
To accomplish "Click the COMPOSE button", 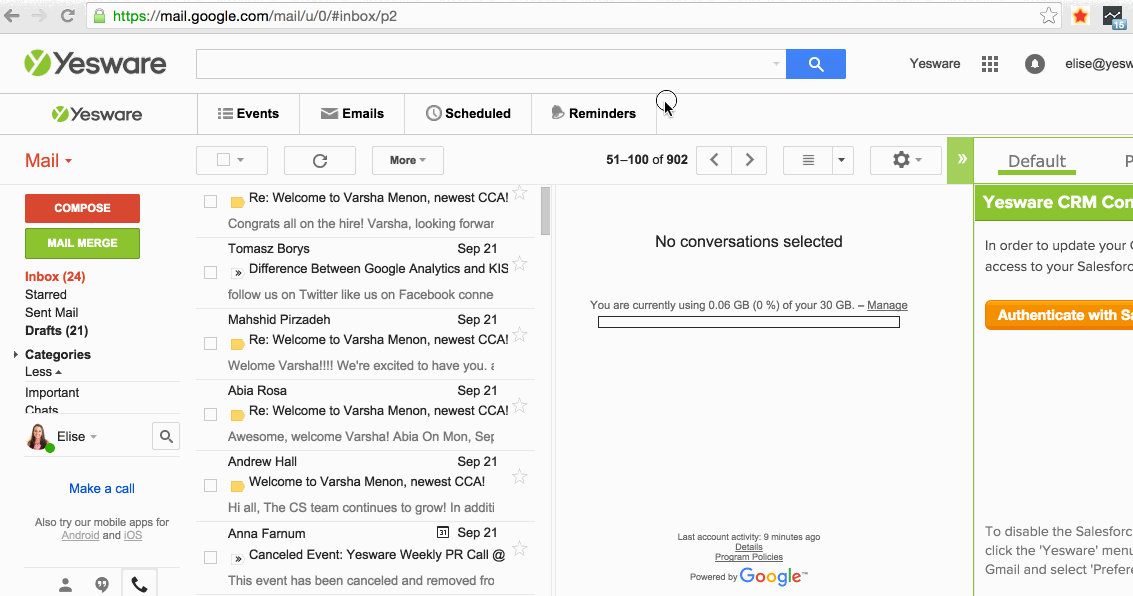I will pyautogui.click(x=82, y=208).
